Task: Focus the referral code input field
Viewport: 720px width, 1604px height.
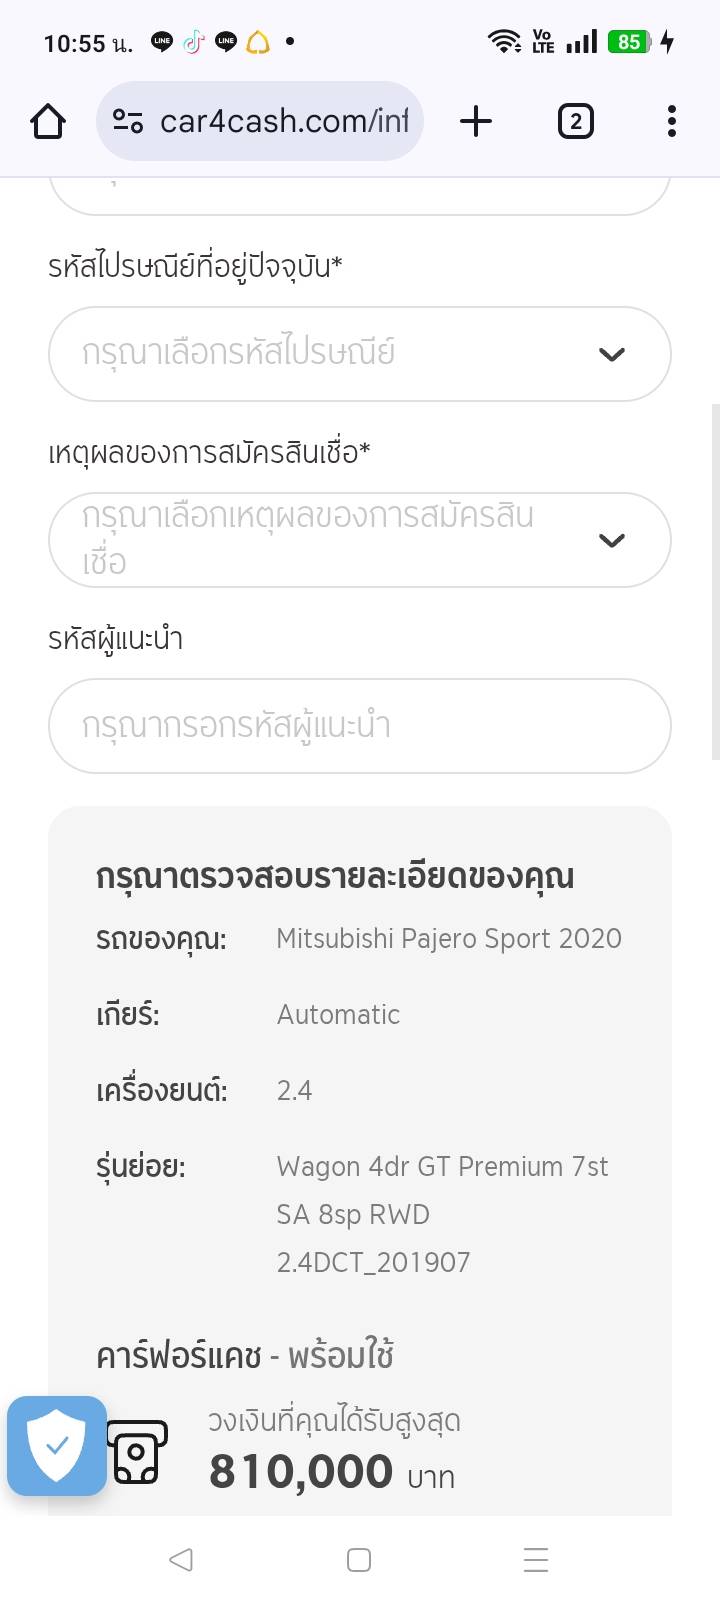Action: click(x=359, y=726)
